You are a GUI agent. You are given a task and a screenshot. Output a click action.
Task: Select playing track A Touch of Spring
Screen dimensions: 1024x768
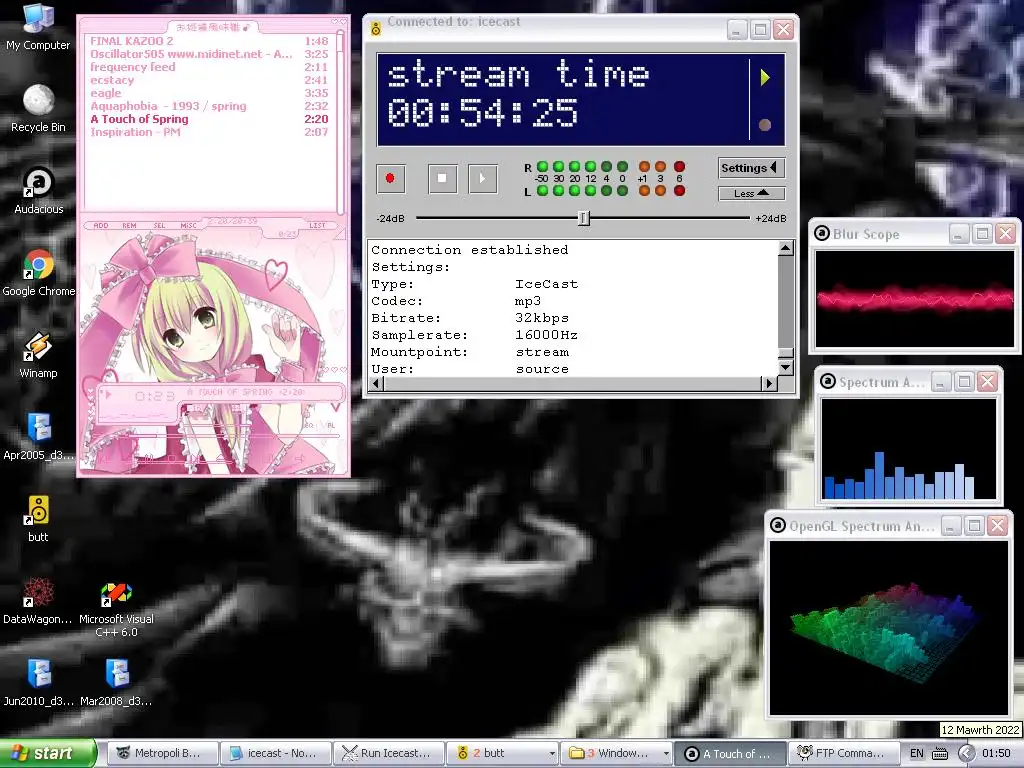(x=209, y=120)
